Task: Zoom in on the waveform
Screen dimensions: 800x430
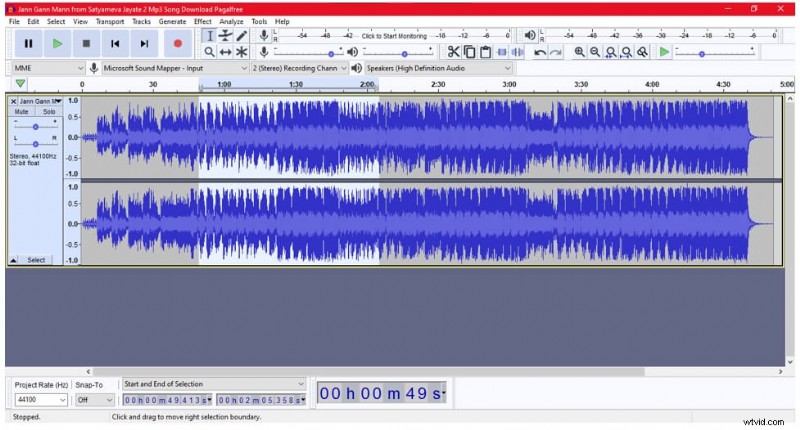Action: pyautogui.click(x=579, y=52)
